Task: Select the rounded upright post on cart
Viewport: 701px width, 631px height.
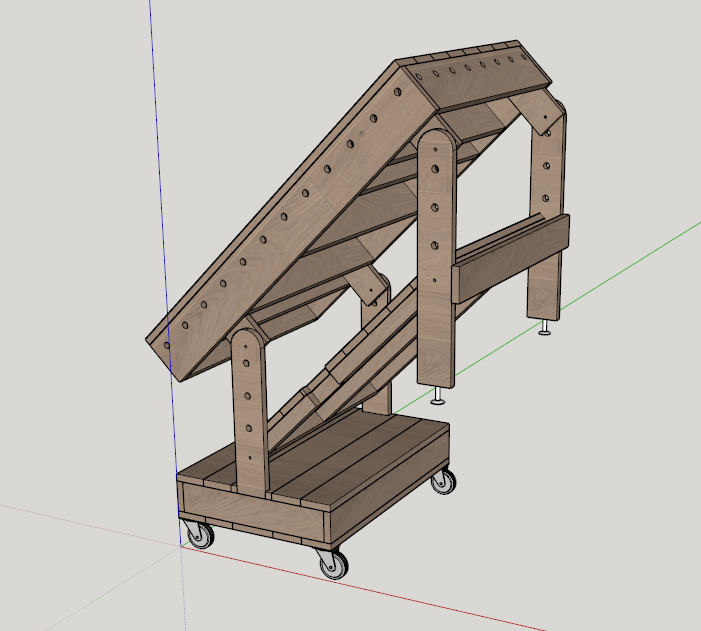Action: [x=250, y=410]
